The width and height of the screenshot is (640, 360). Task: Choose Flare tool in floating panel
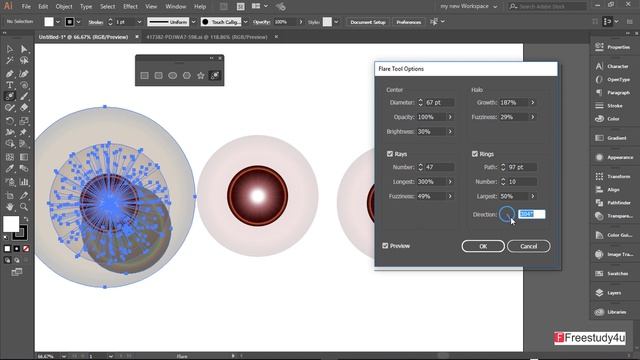(215, 76)
